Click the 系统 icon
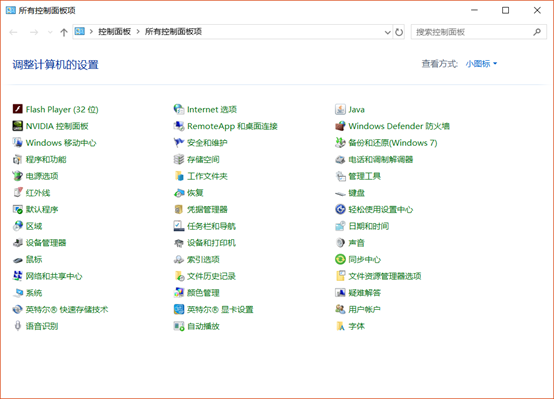Viewport: 554px width, 399px height. tap(18, 293)
